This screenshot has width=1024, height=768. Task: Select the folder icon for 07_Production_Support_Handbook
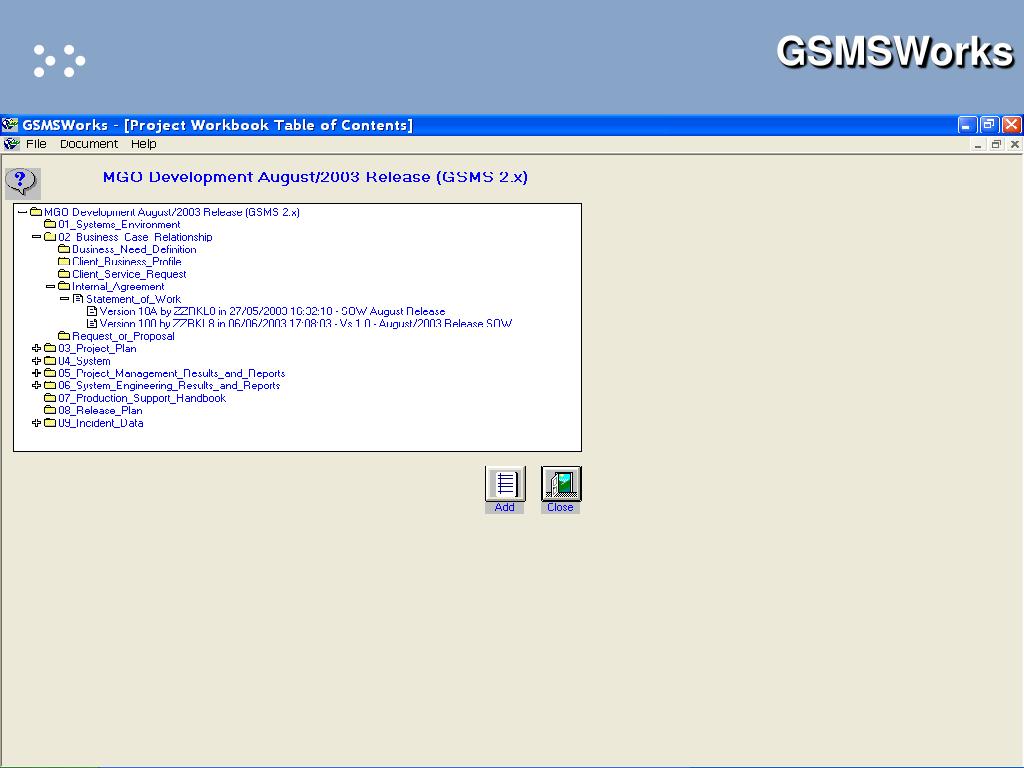[x=50, y=398]
